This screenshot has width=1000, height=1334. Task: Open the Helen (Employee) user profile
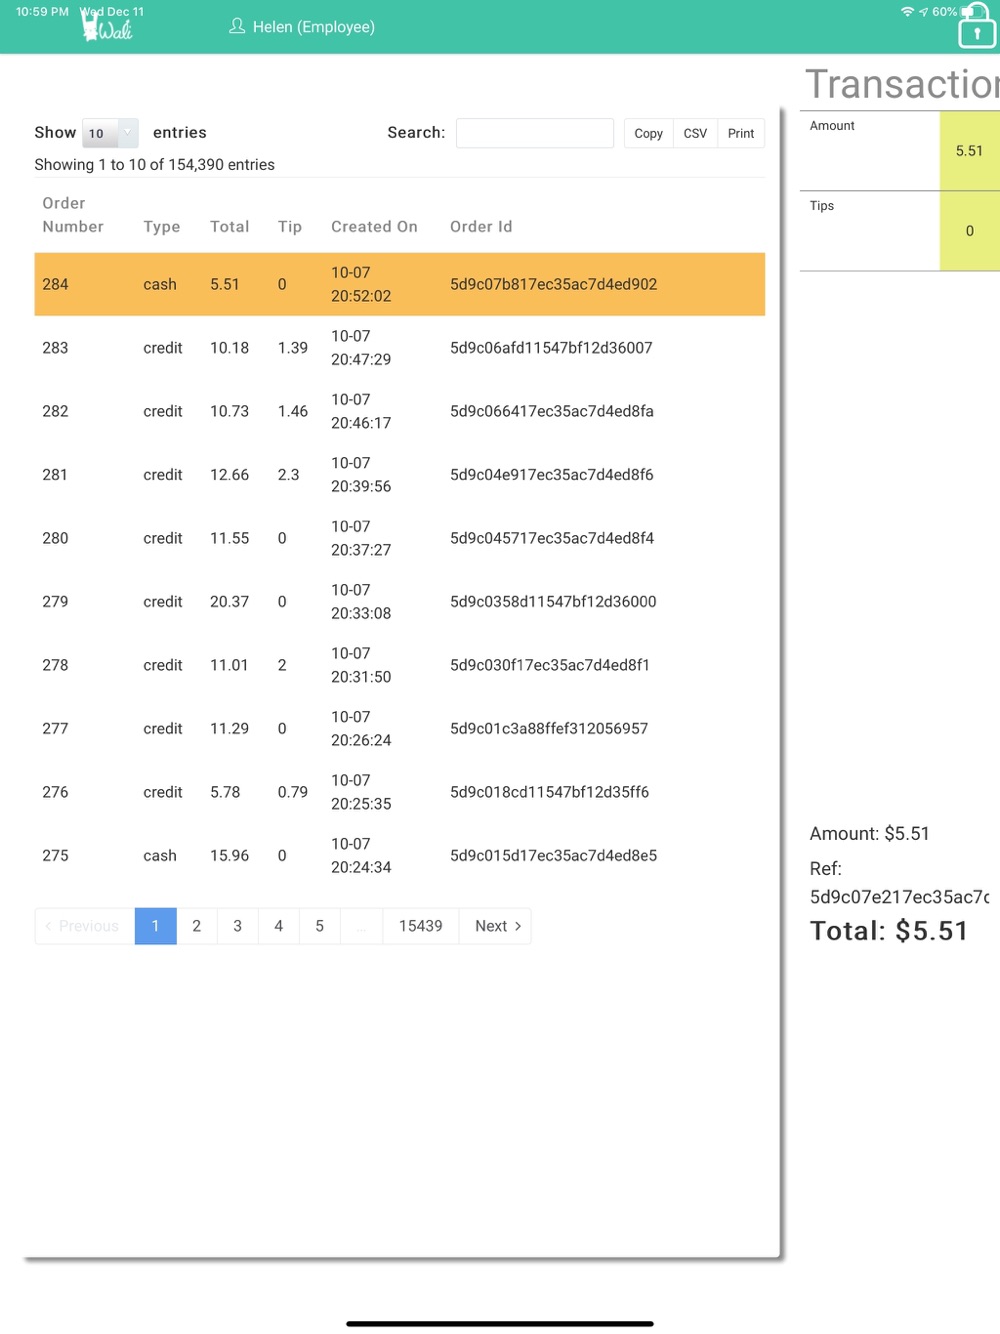[x=302, y=27]
